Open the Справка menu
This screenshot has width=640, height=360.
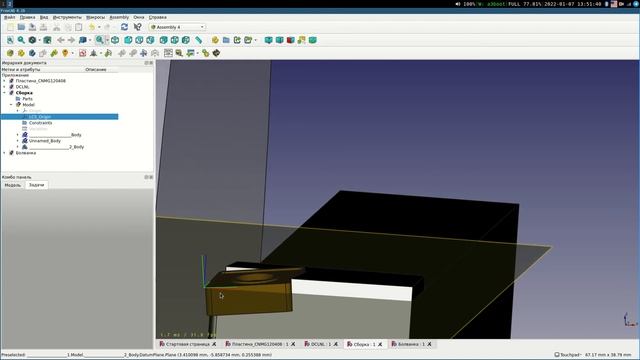tap(158, 17)
